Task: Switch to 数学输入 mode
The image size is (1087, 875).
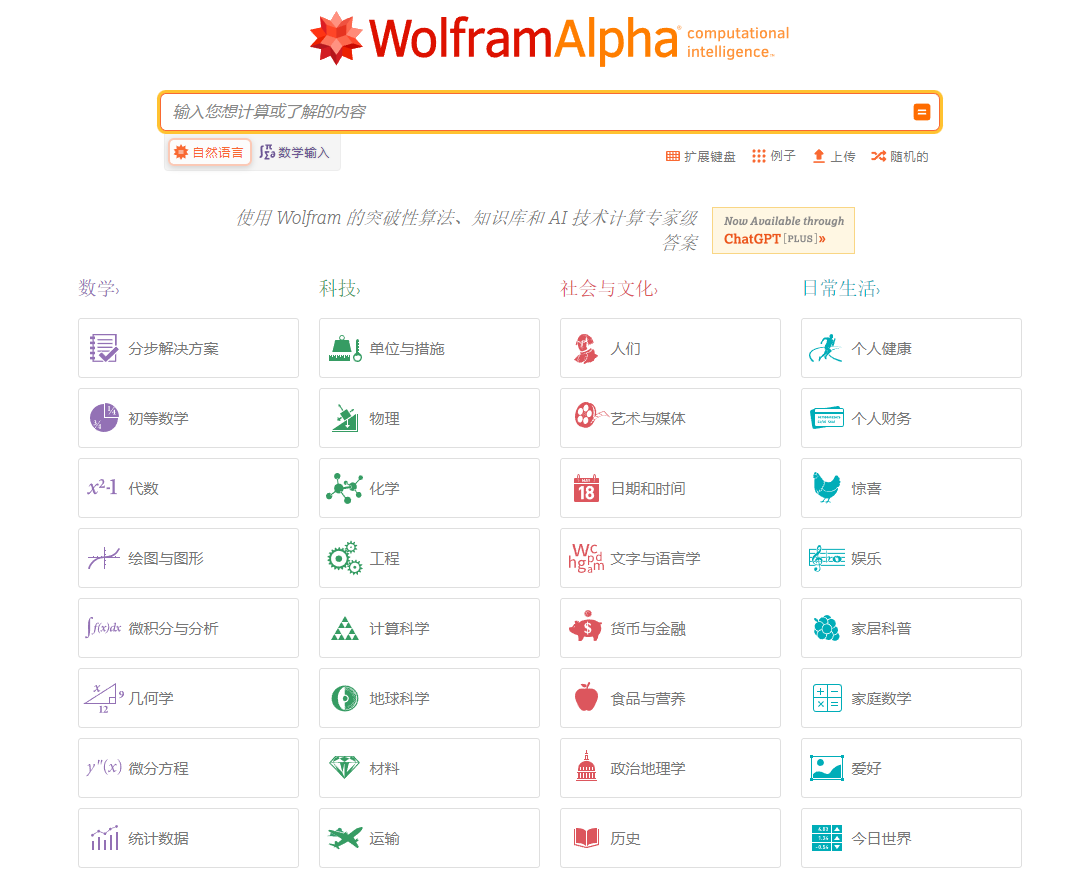Action: pos(295,153)
